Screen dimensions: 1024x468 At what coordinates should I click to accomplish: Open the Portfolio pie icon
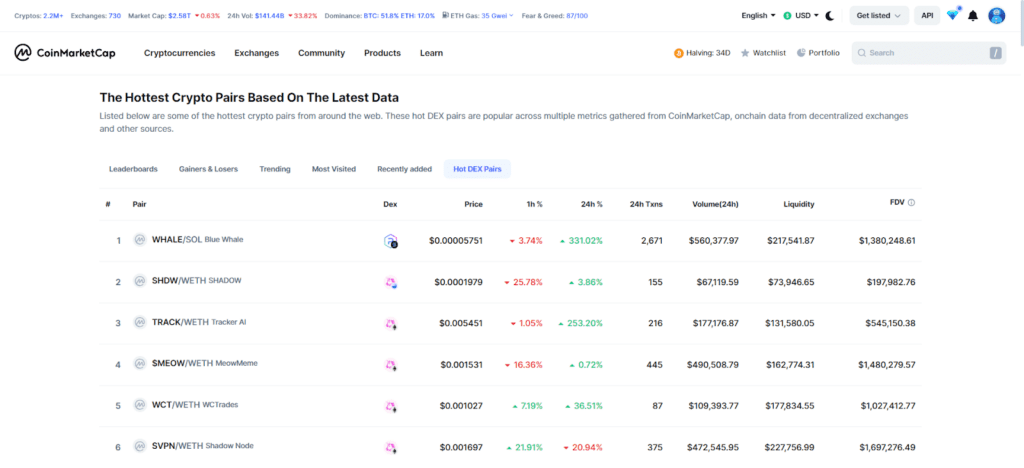tap(801, 53)
